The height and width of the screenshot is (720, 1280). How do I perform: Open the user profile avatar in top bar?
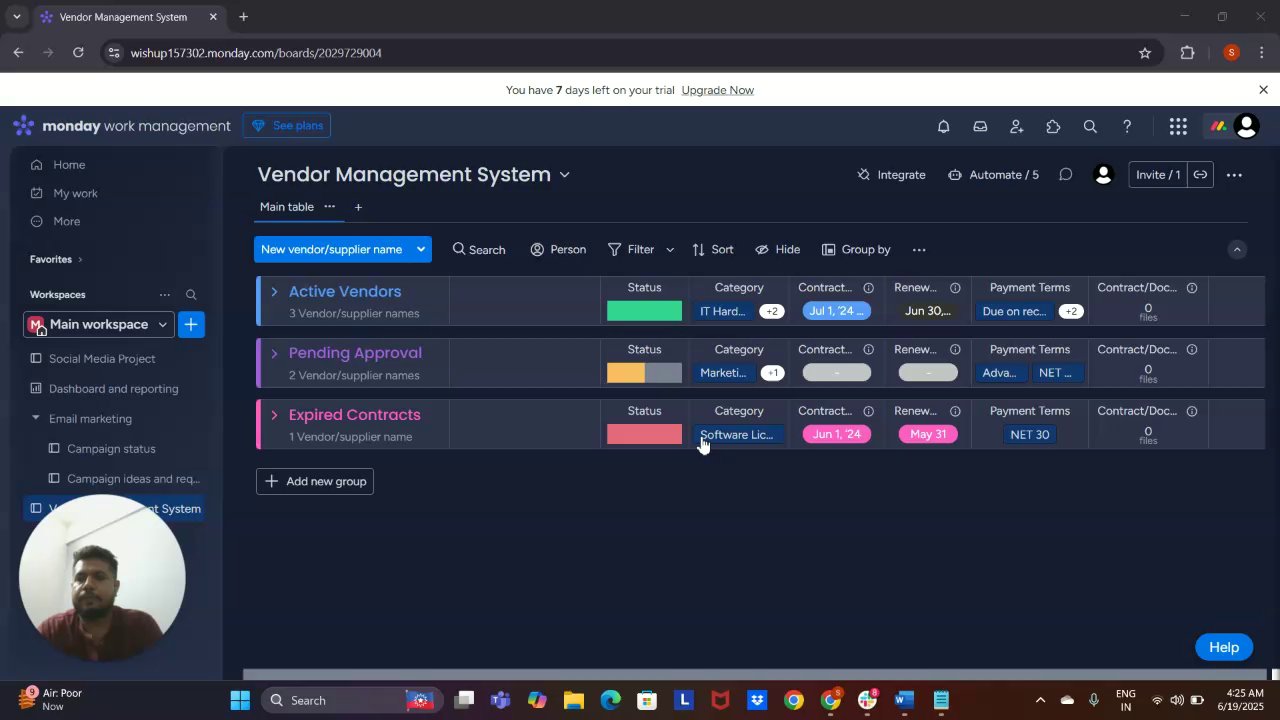pos(1246,126)
